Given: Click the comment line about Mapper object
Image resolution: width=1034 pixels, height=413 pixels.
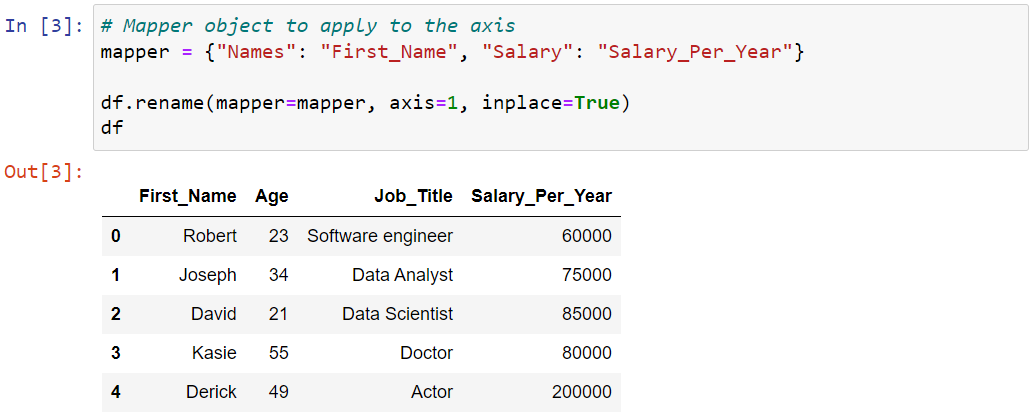Looking at the screenshot, I should (x=308, y=26).
